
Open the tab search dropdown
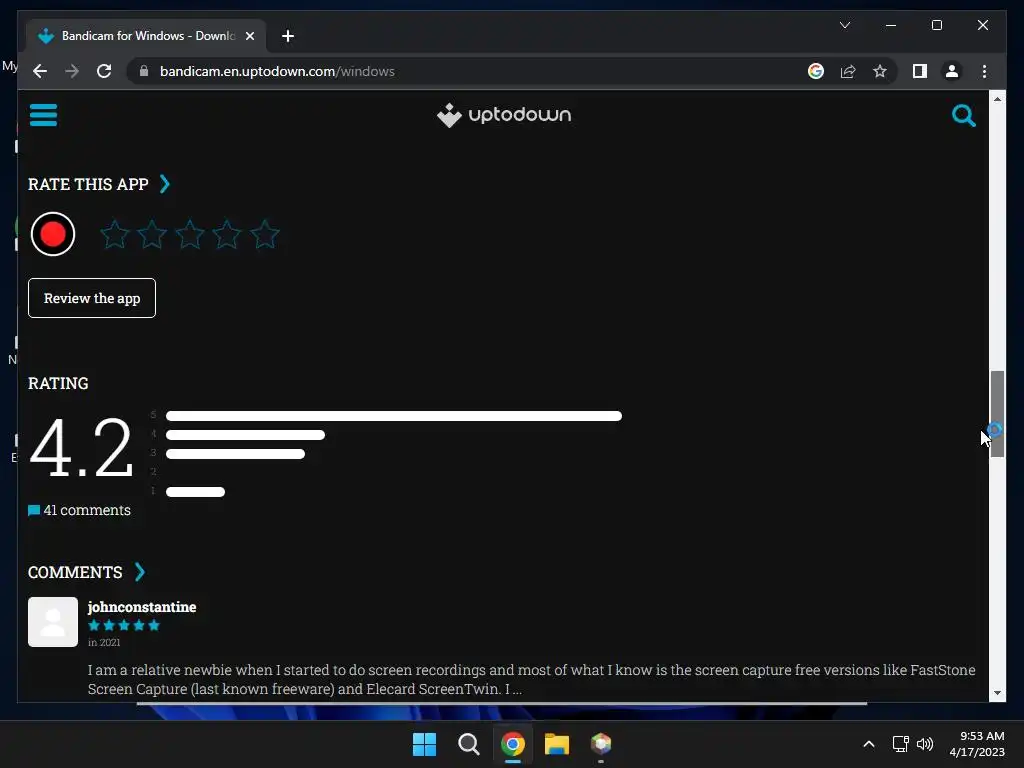[x=844, y=25]
